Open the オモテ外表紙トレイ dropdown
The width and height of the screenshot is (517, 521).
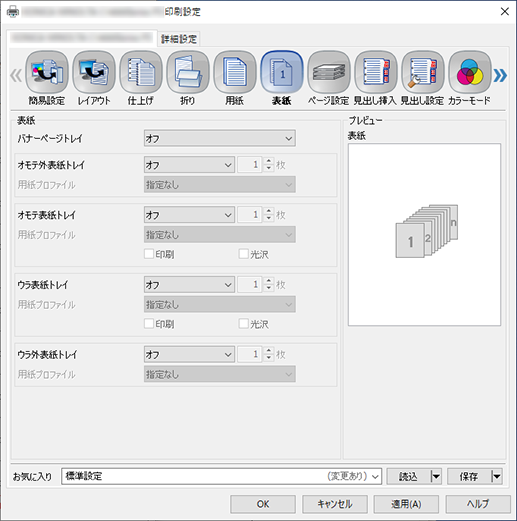point(189,165)
